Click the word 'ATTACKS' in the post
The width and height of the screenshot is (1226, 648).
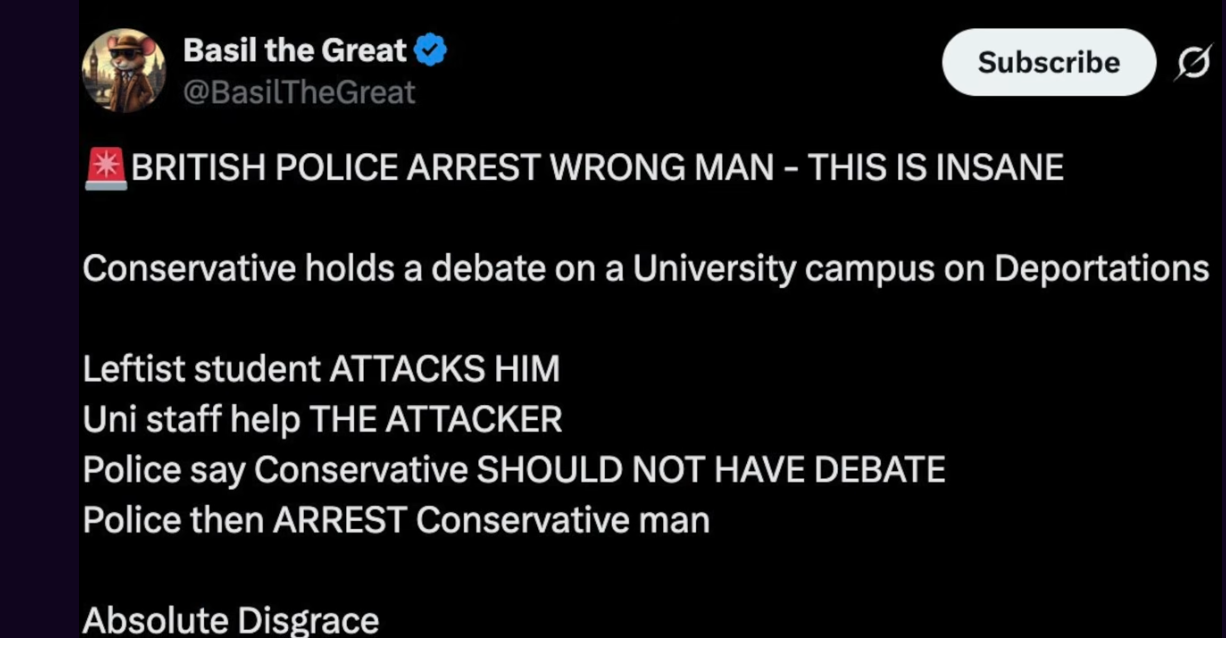tap(406, 369)
